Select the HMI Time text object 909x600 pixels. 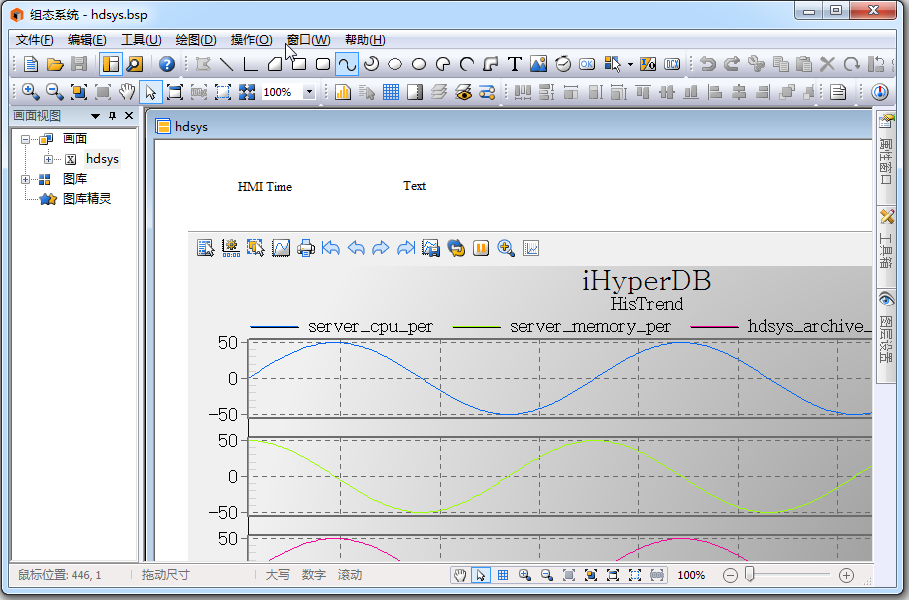click(x=264, y=187)
